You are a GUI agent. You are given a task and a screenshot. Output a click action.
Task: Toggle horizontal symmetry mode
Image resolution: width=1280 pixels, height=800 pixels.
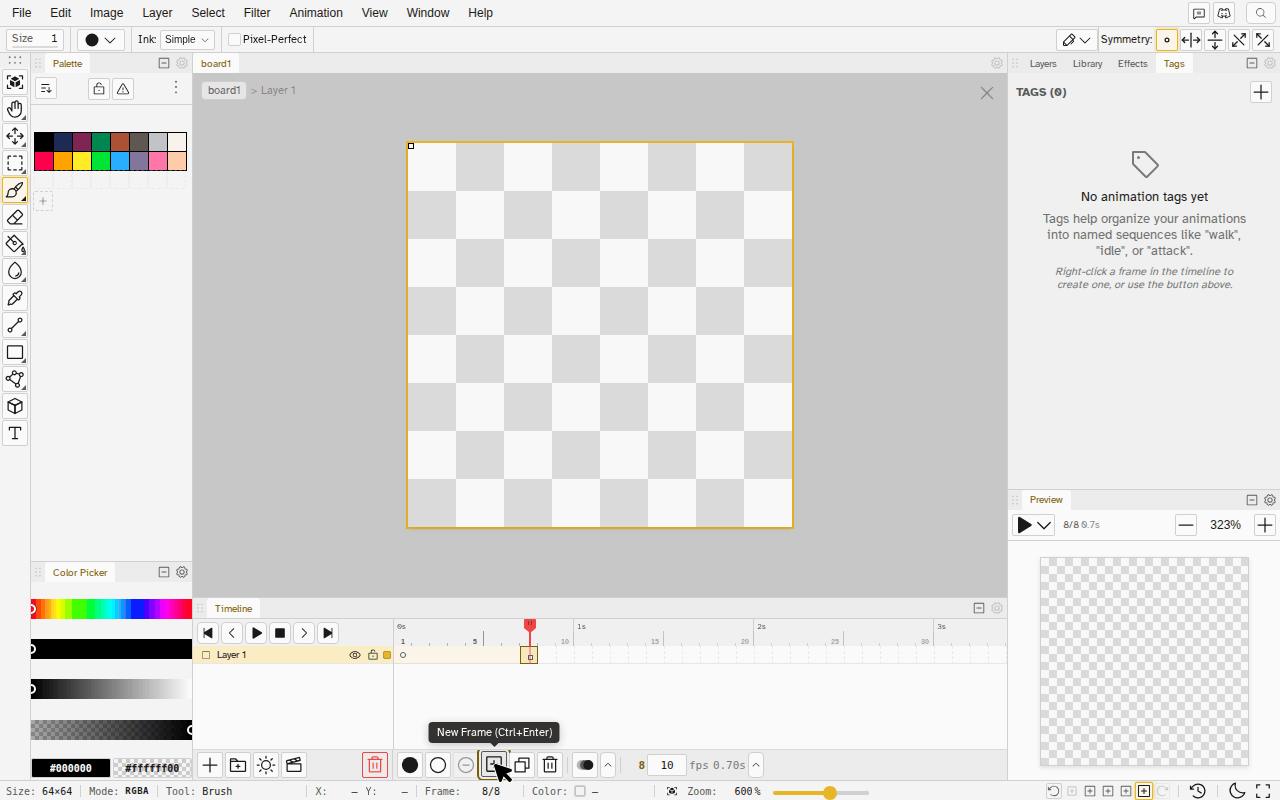1191,40
